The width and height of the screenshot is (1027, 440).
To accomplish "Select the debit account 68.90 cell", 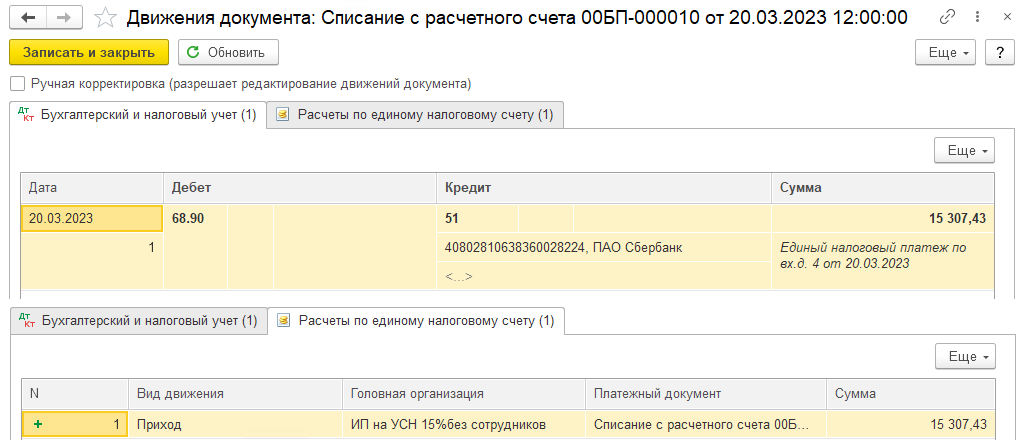I will [196, 218].
